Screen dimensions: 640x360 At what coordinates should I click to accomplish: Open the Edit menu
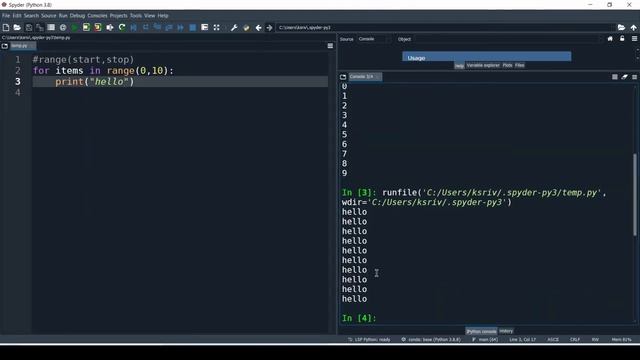pos(17,16)
